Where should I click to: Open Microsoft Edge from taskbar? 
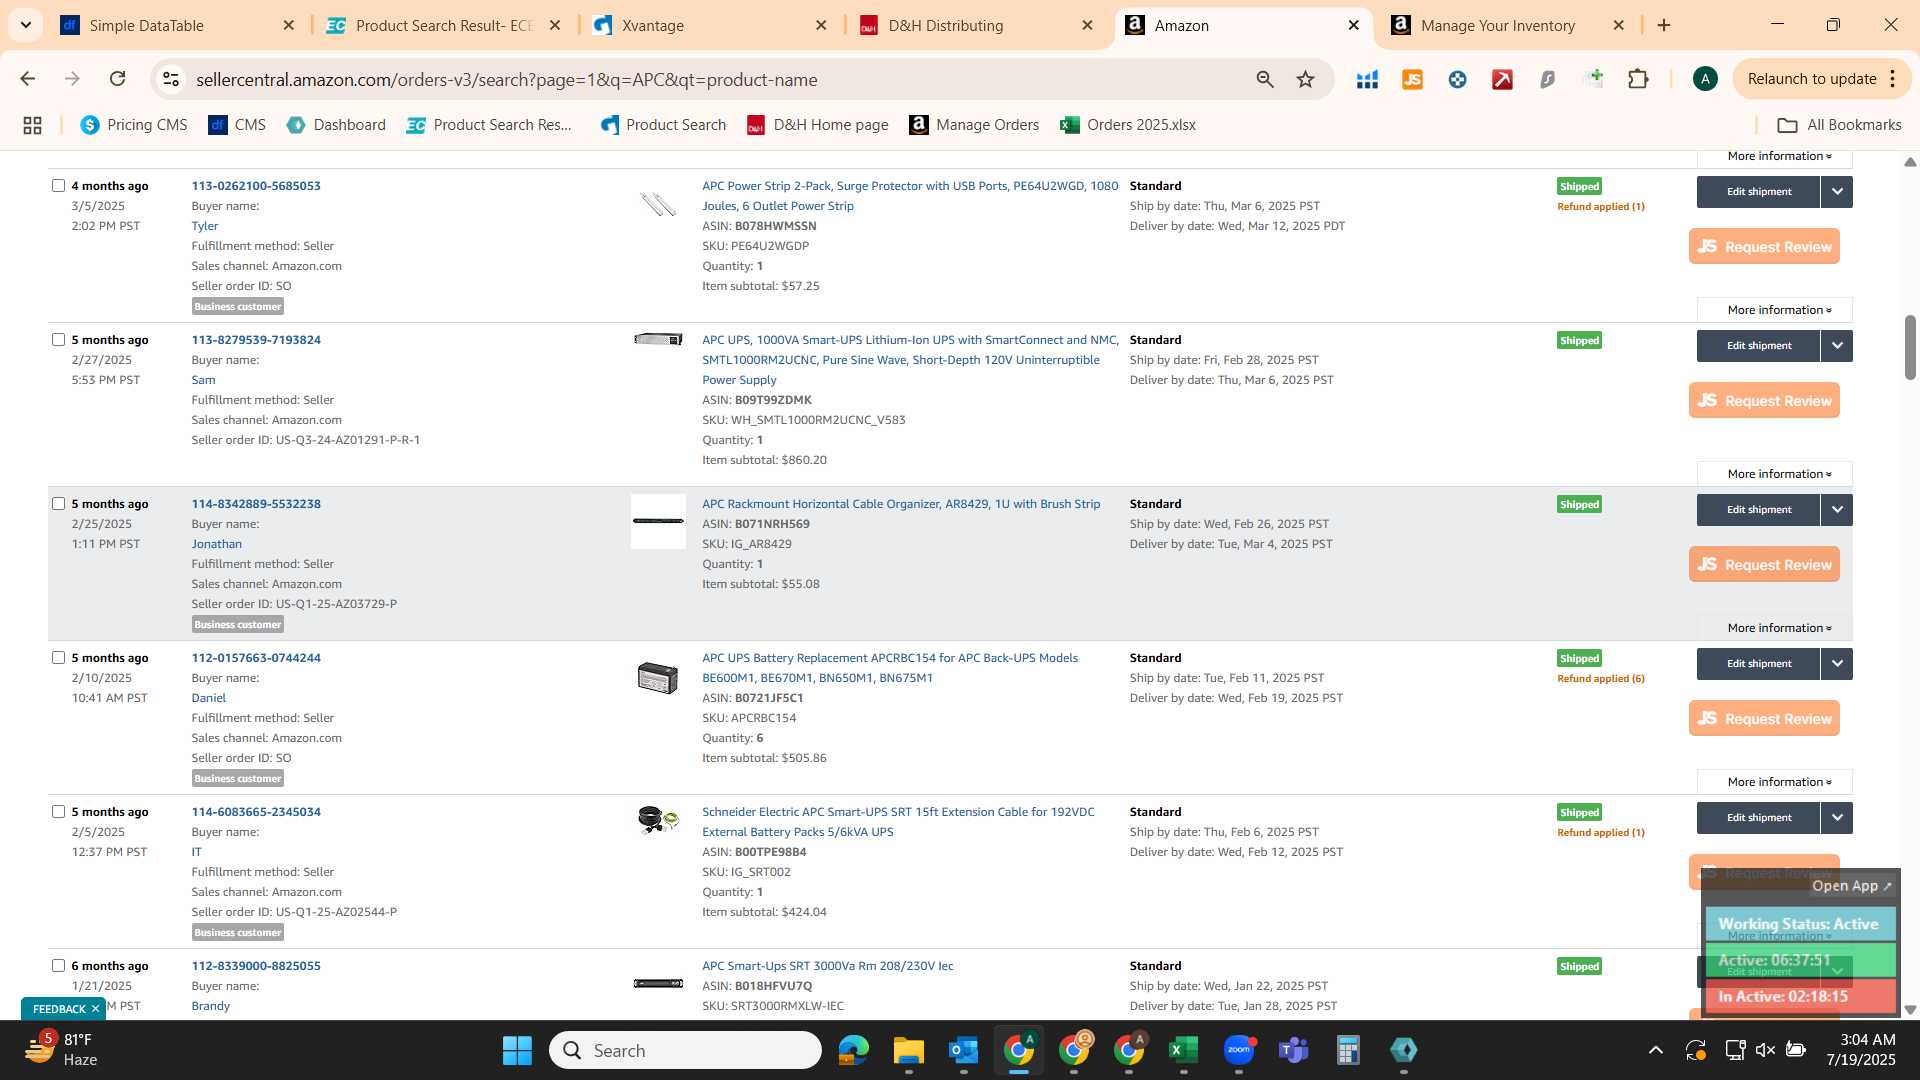click(853, 1050)
